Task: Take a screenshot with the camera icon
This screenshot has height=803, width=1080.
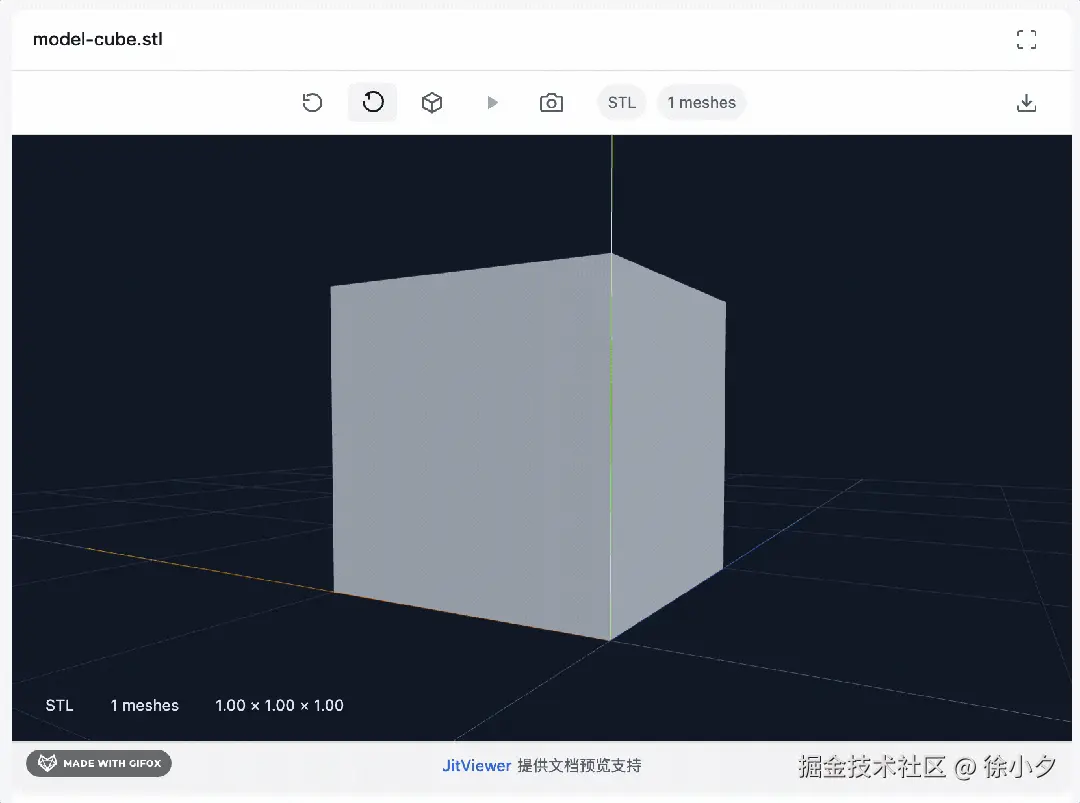Action: (x=551, y=103)
